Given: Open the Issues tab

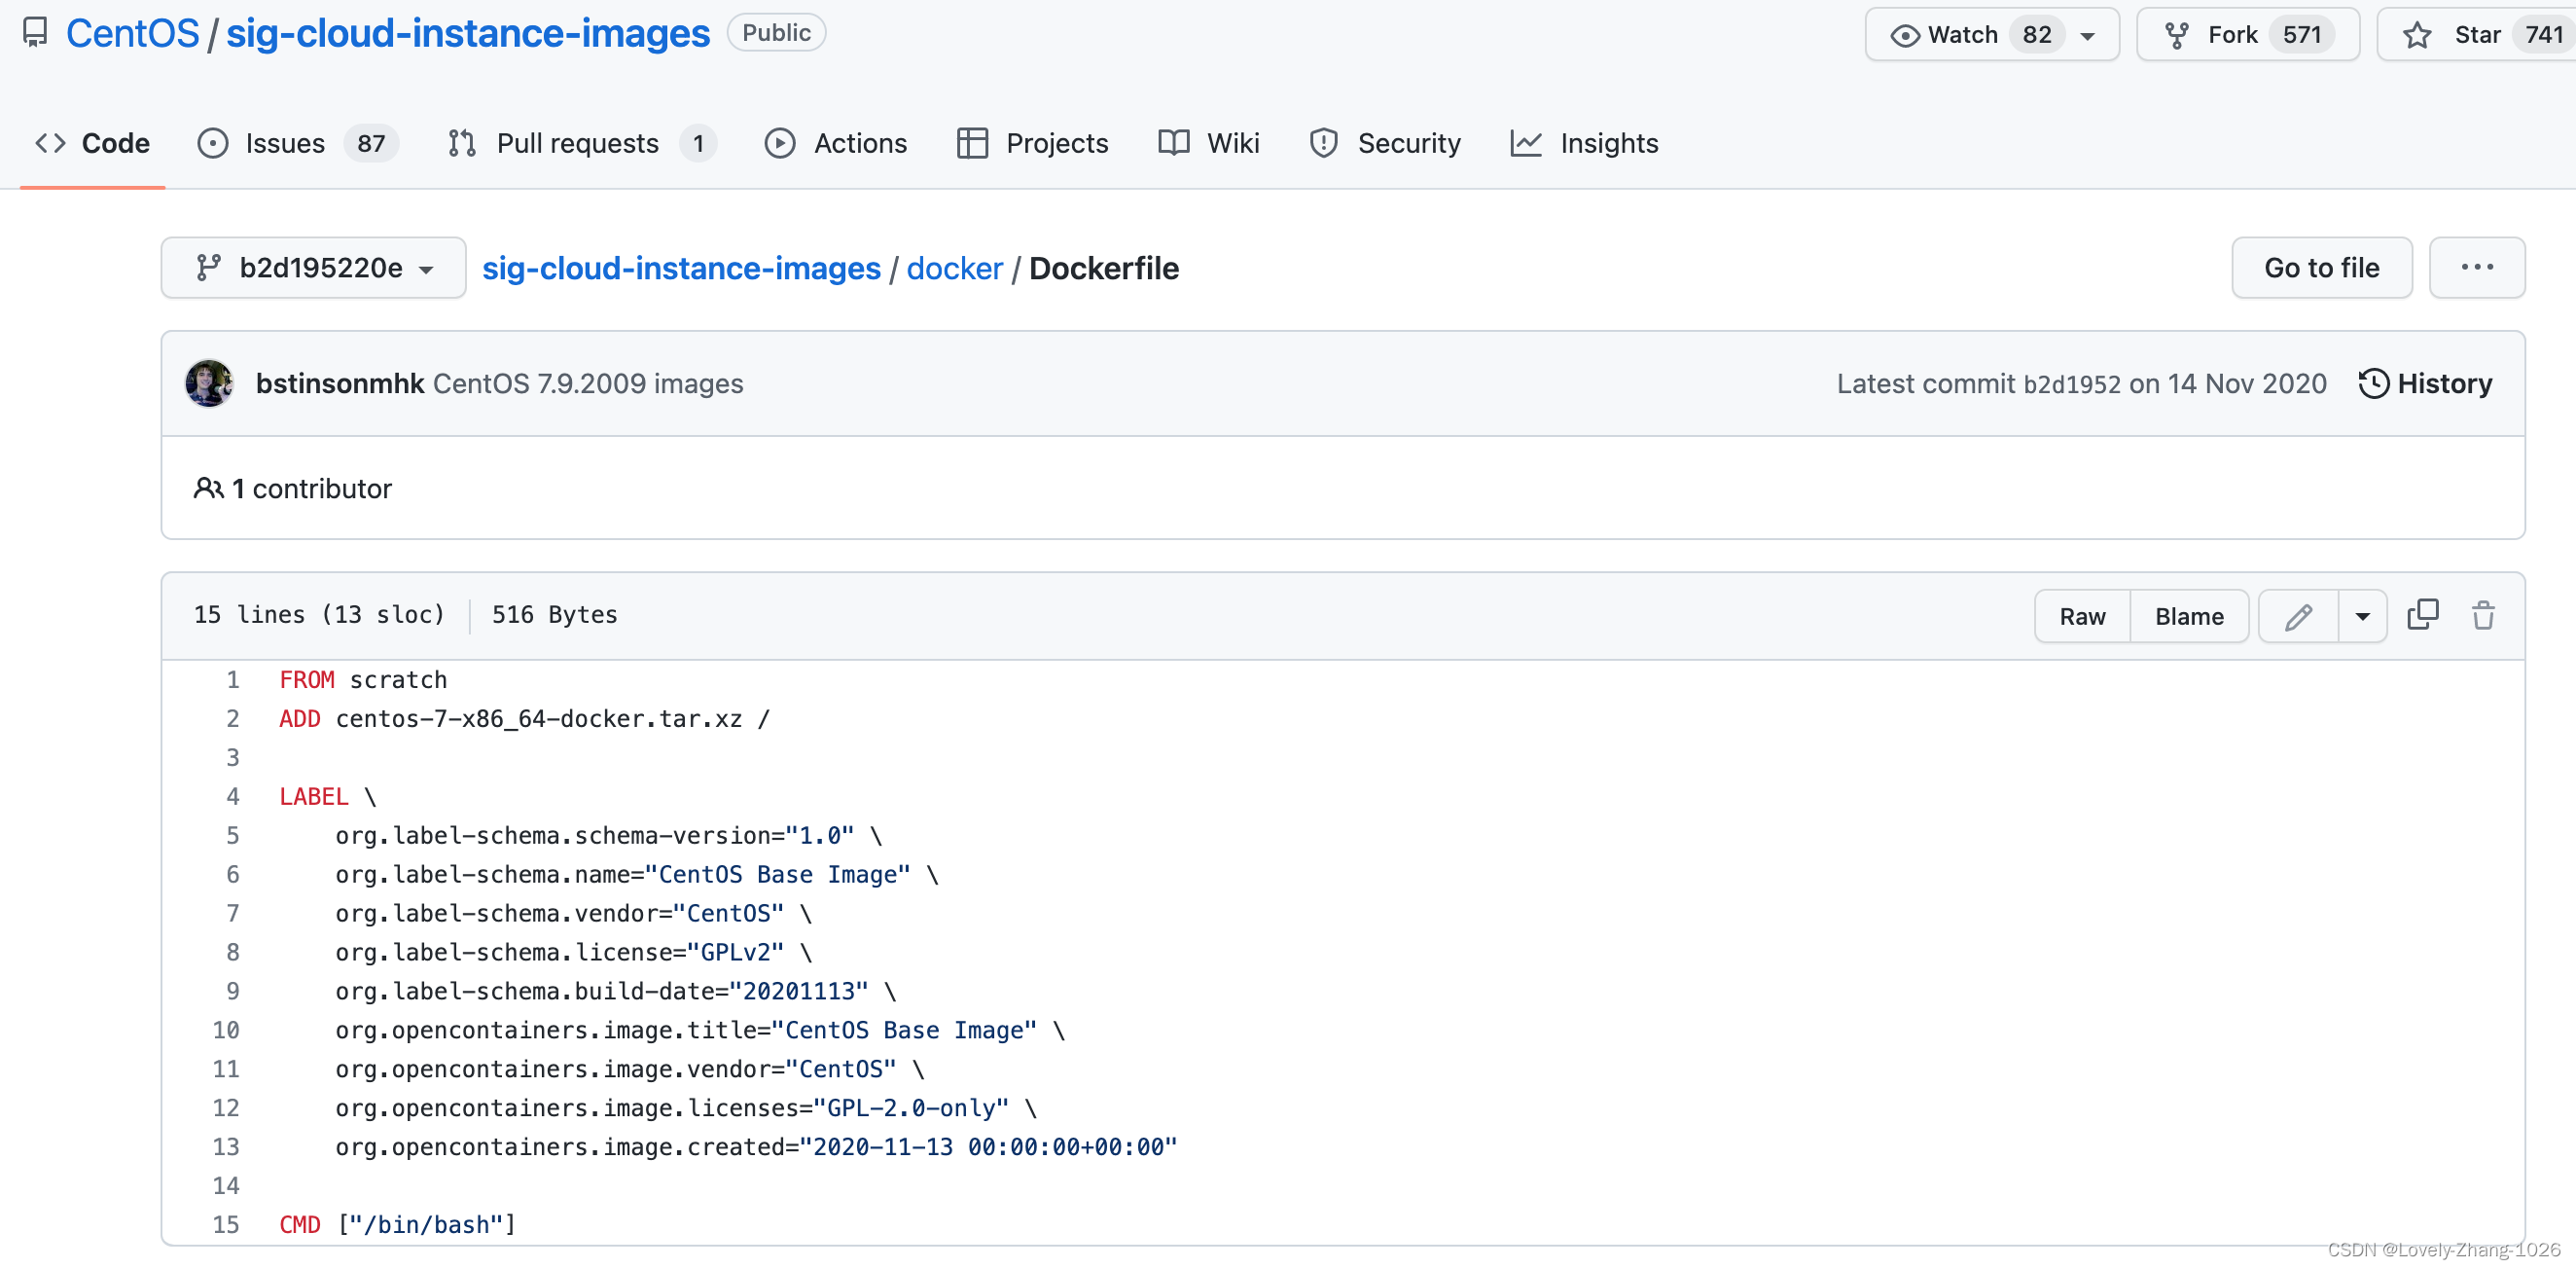Looking at the screenshot, I should click(297, 143).
